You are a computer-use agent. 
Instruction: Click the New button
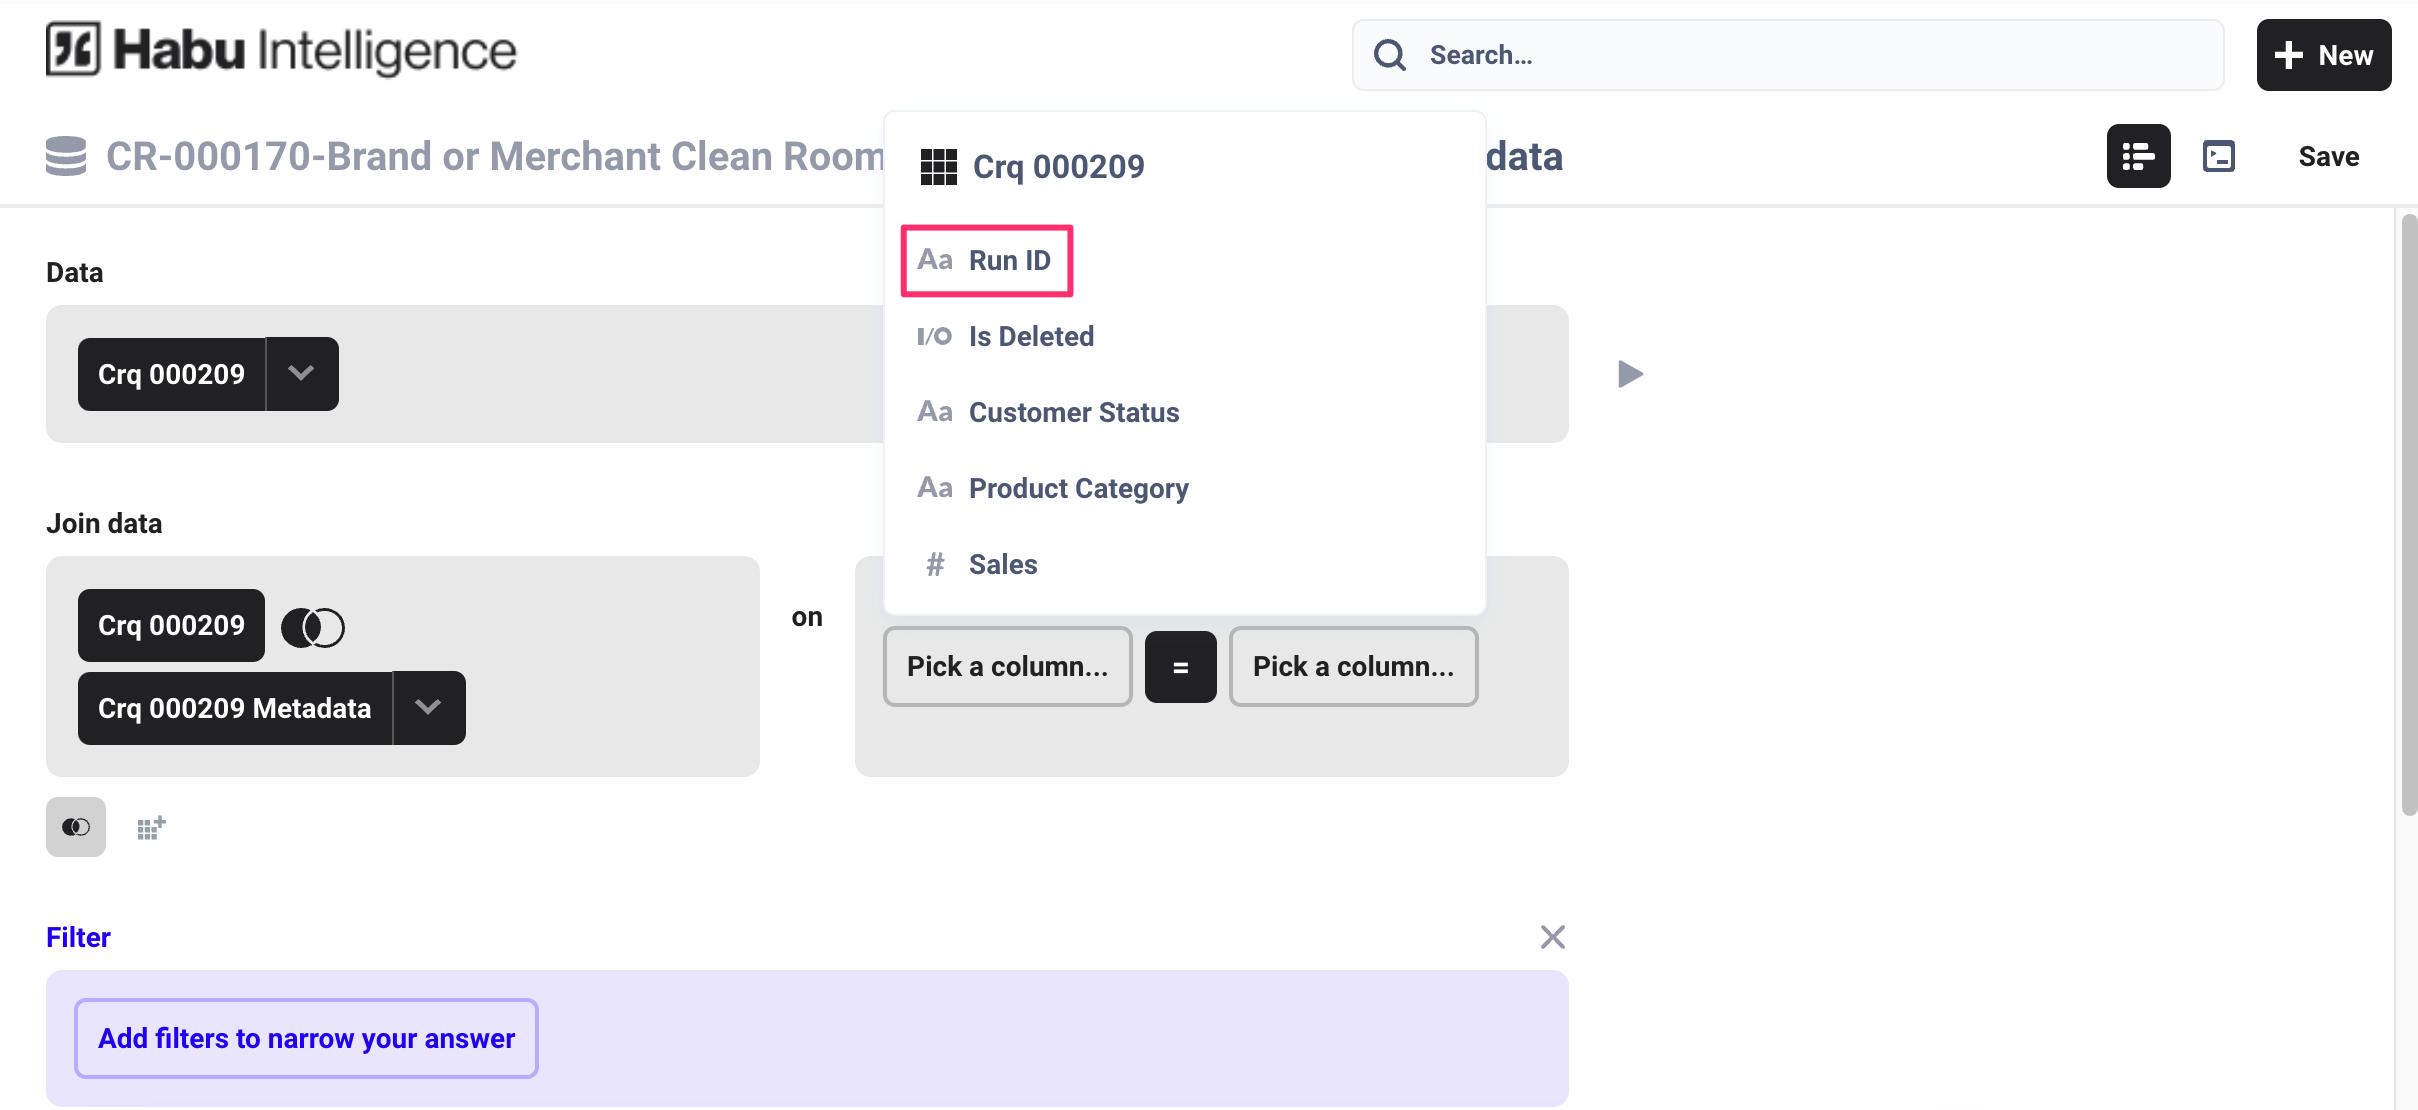coord(2323,55)
